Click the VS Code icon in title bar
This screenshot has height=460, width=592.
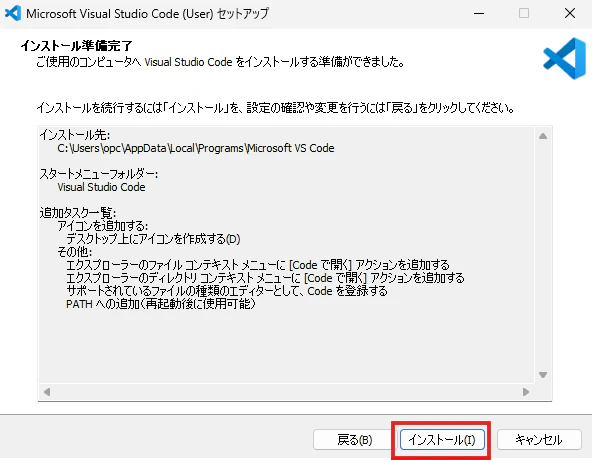tap(12, 13)
